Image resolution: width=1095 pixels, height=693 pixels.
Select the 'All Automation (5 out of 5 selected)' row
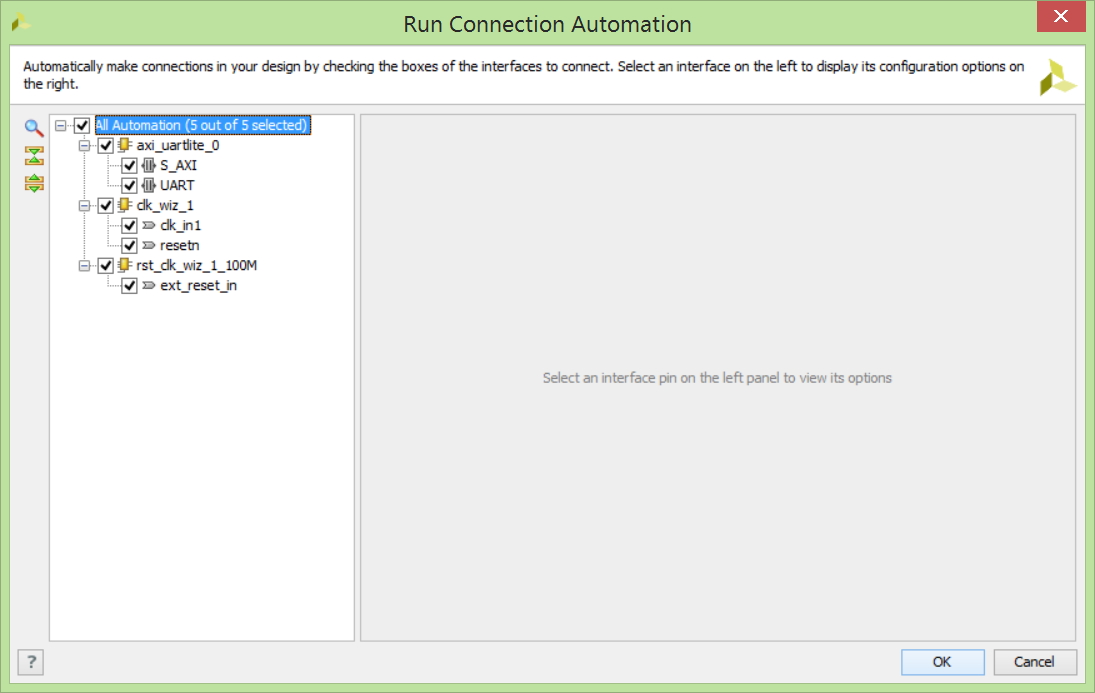[203, 125]
